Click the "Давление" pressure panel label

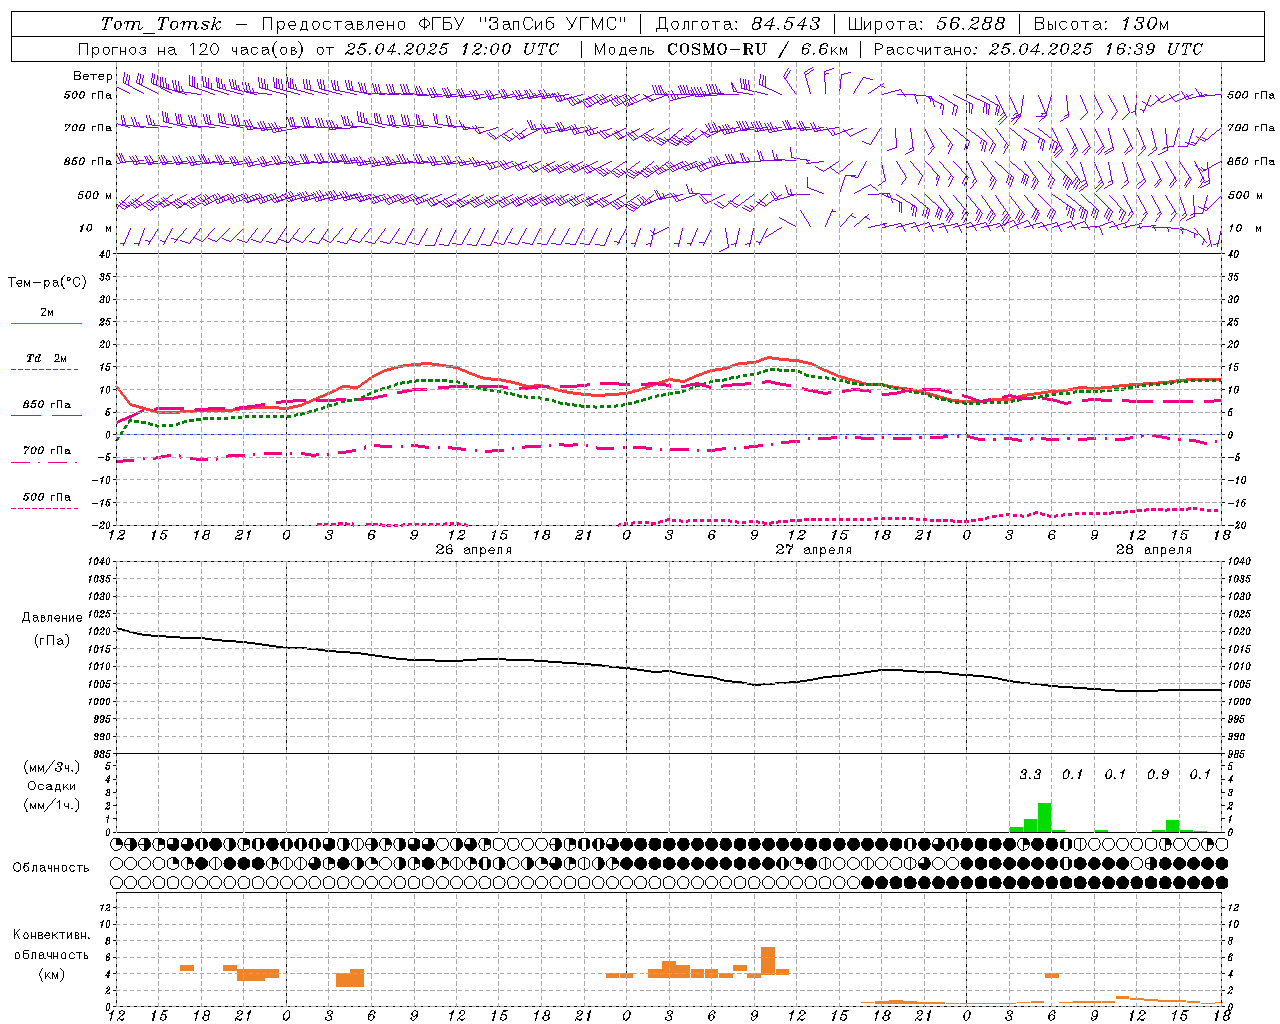point(52,618)
